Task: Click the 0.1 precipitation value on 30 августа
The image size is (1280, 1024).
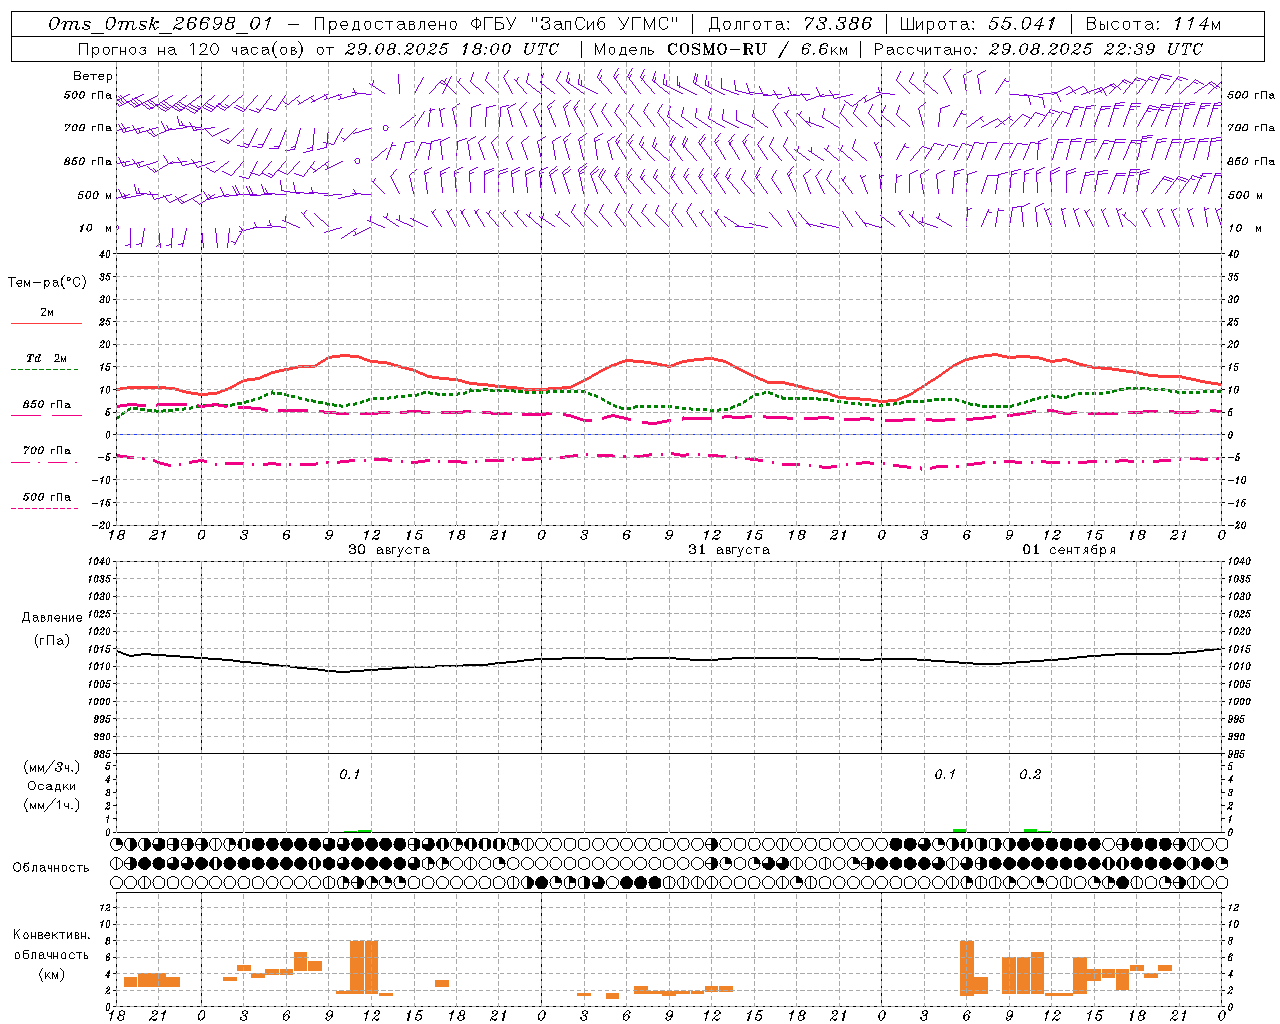Action: [x=349, y=775]
